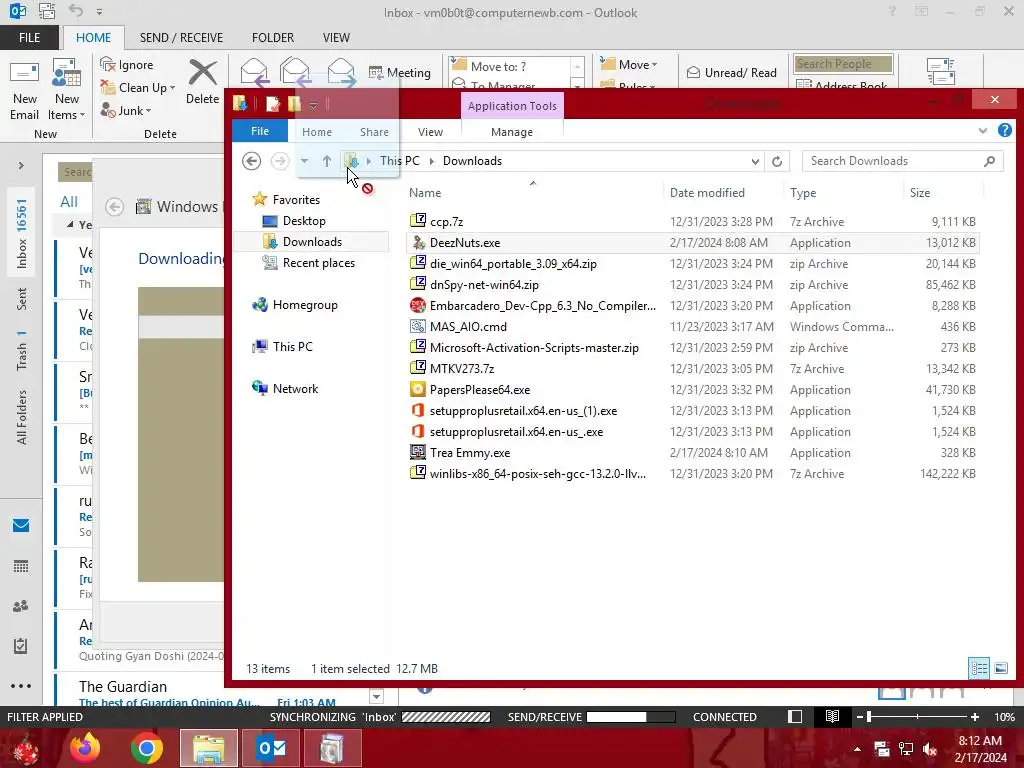
Task: Focus the Search People field
Action: tap(843, 63)
